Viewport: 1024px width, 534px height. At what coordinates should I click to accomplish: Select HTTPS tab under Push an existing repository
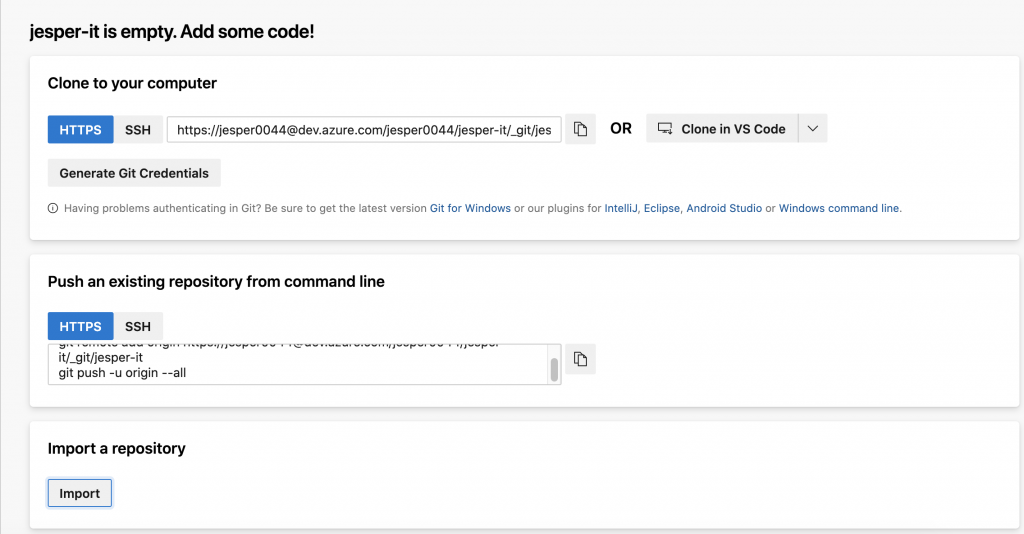pos(80,326)
